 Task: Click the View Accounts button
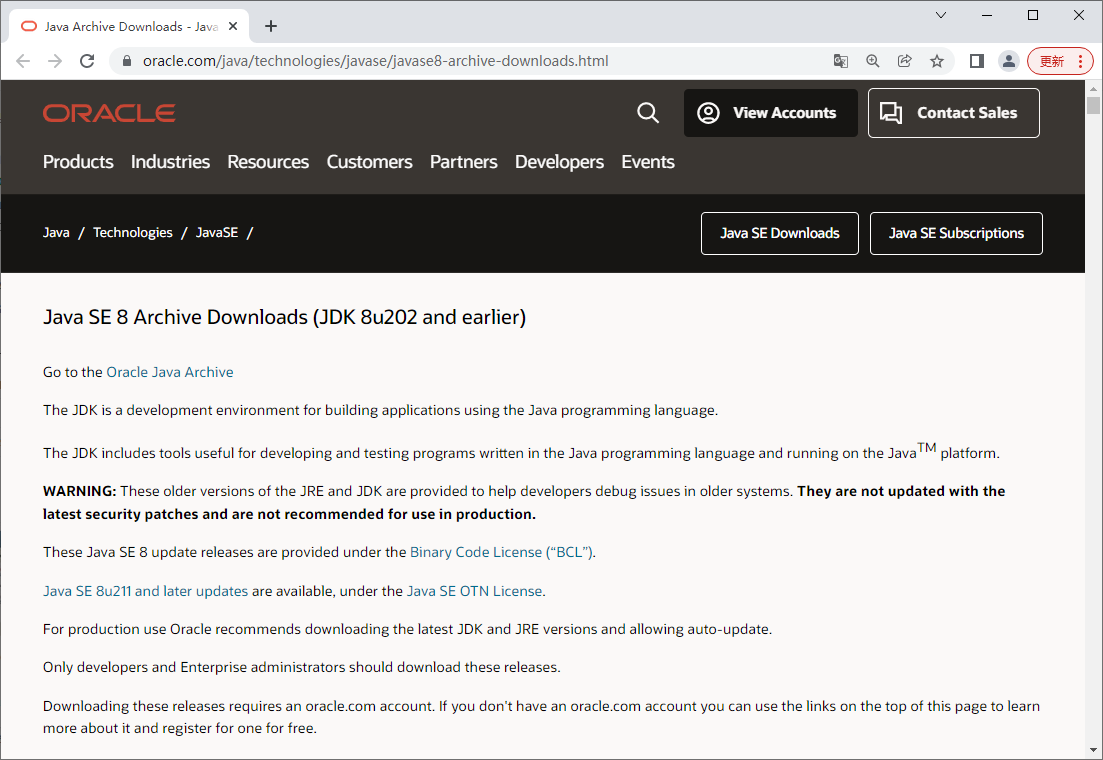click(x=770, y=113)
